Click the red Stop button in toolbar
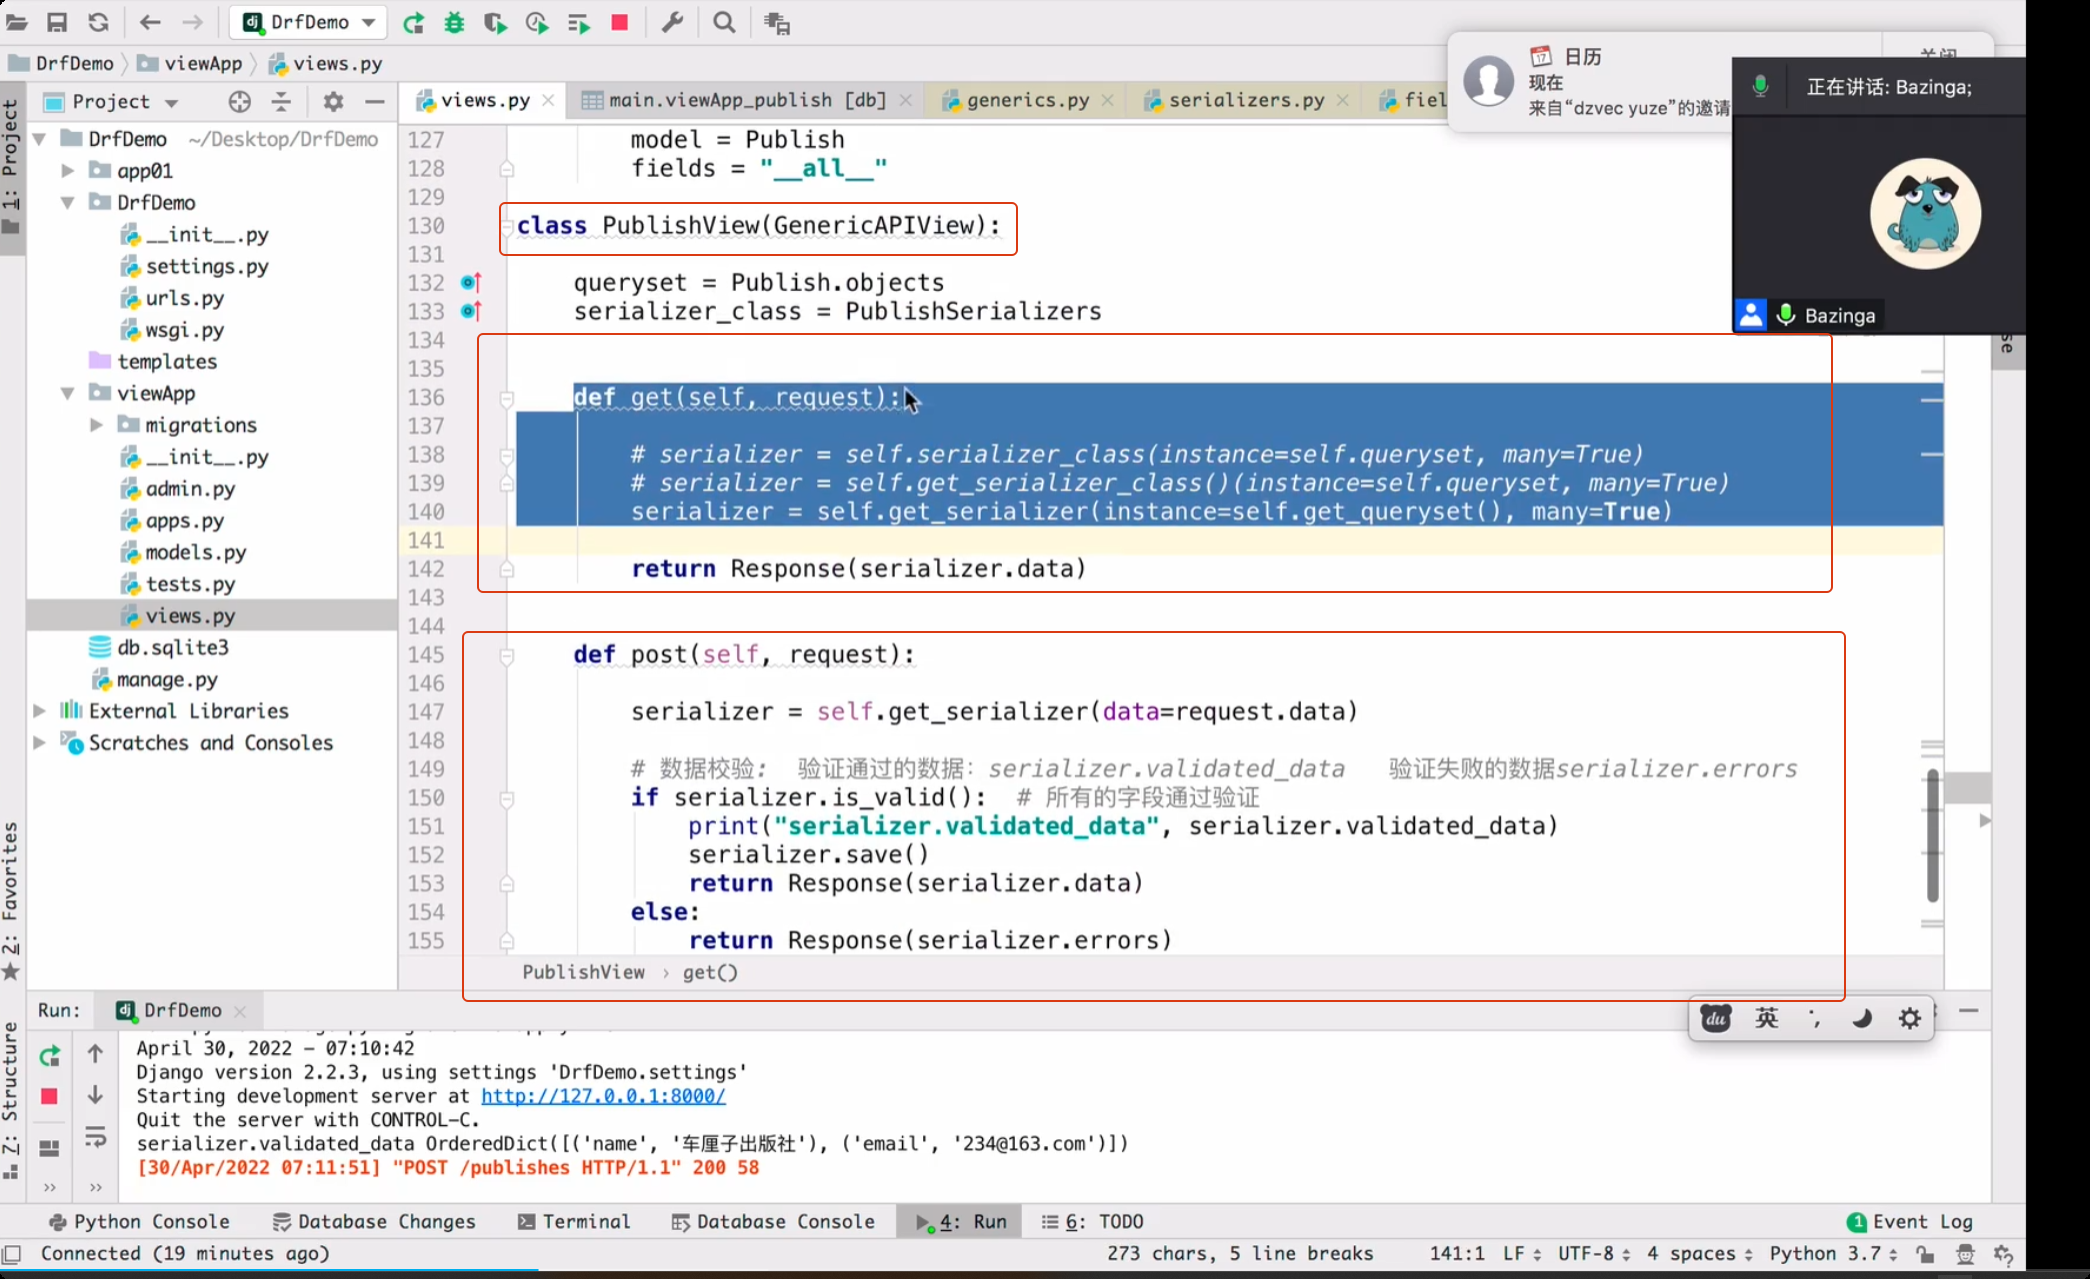2090x1279 pixels. [620, 22]
